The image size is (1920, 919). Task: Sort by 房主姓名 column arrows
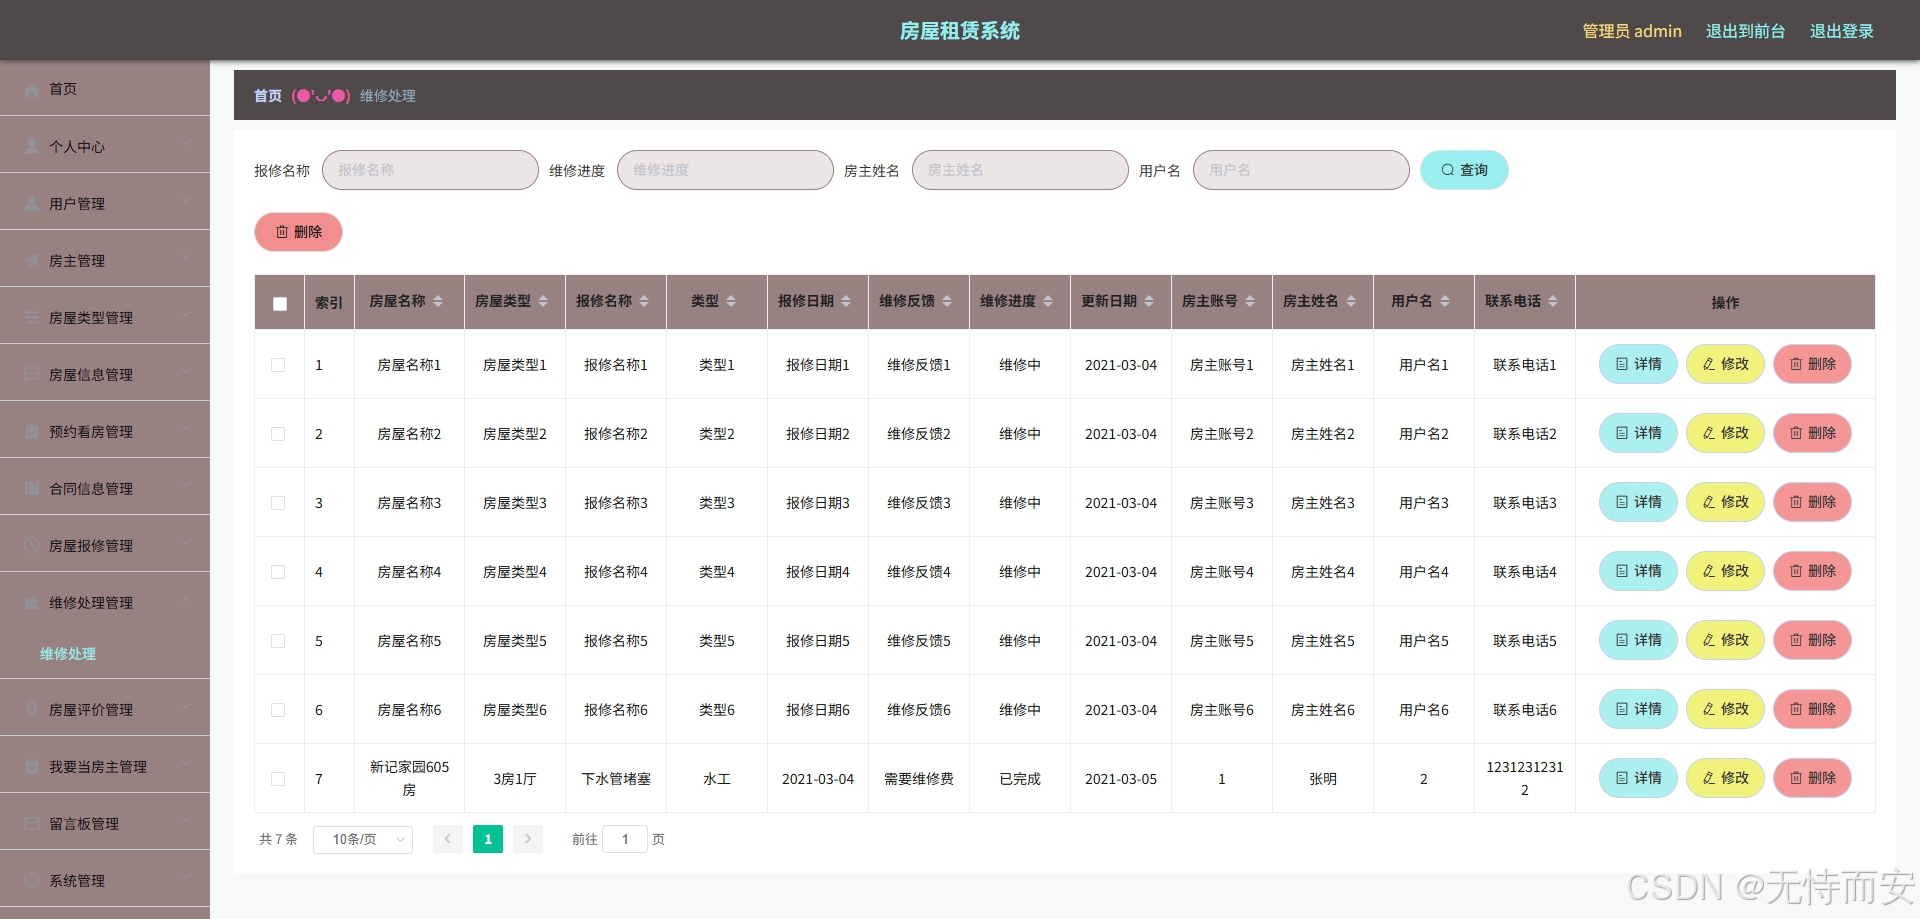click(1351, 301)
